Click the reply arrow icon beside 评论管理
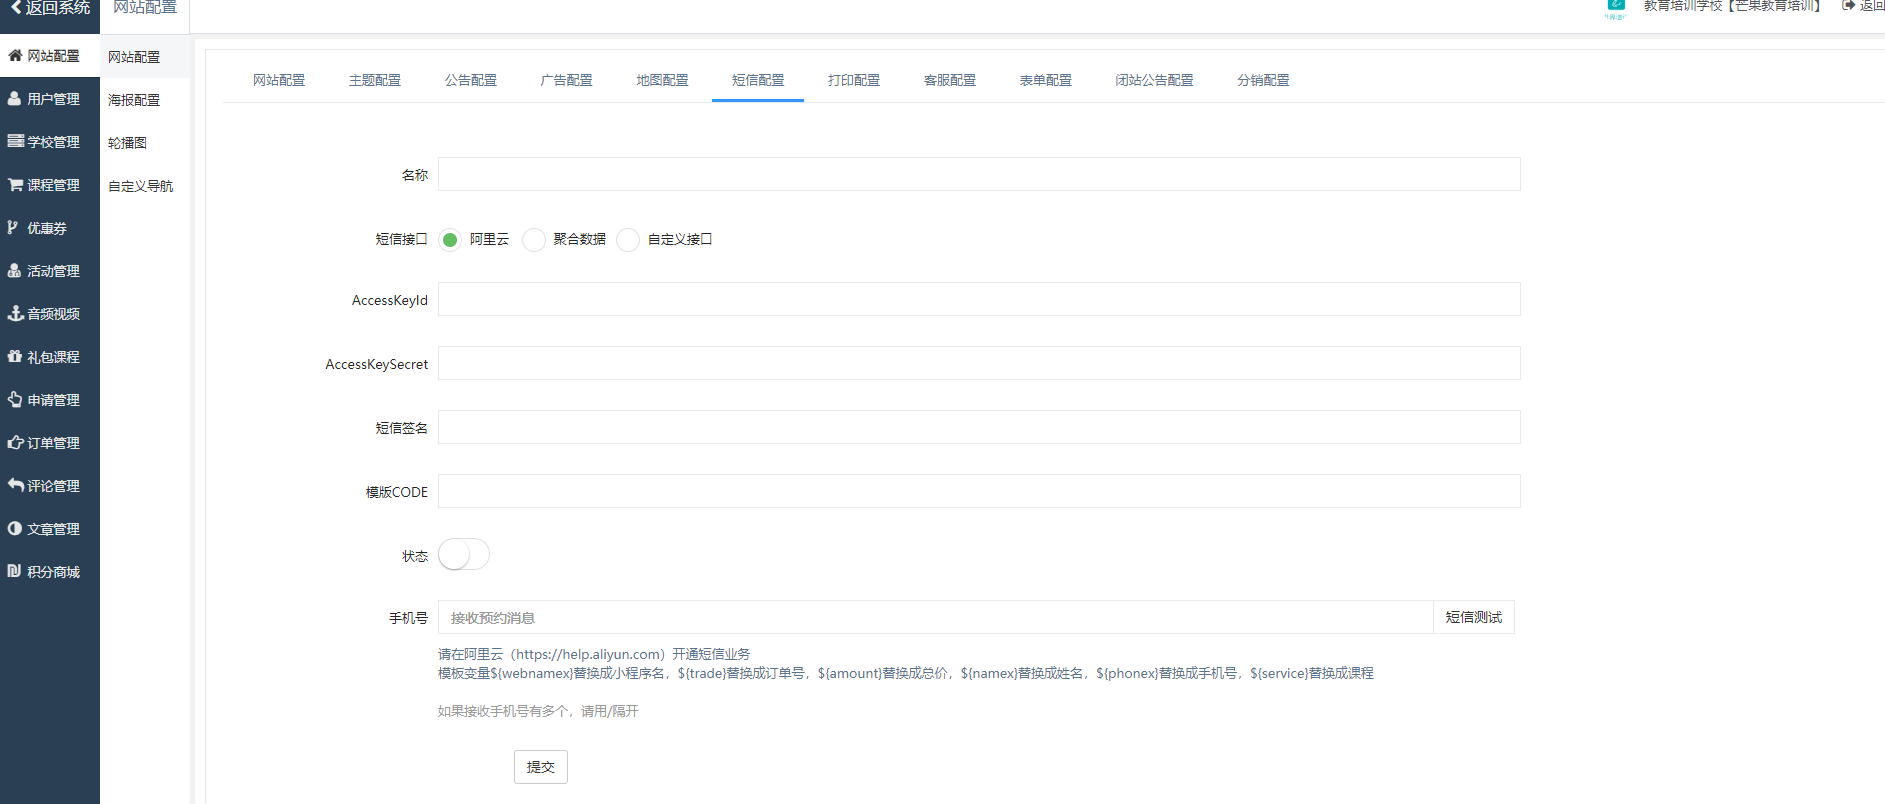1885x804 pixels. tap(15, 486)
